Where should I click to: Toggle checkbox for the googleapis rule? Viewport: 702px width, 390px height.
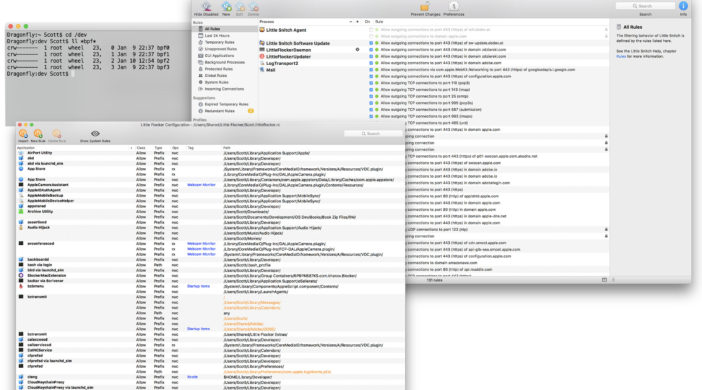371,70
